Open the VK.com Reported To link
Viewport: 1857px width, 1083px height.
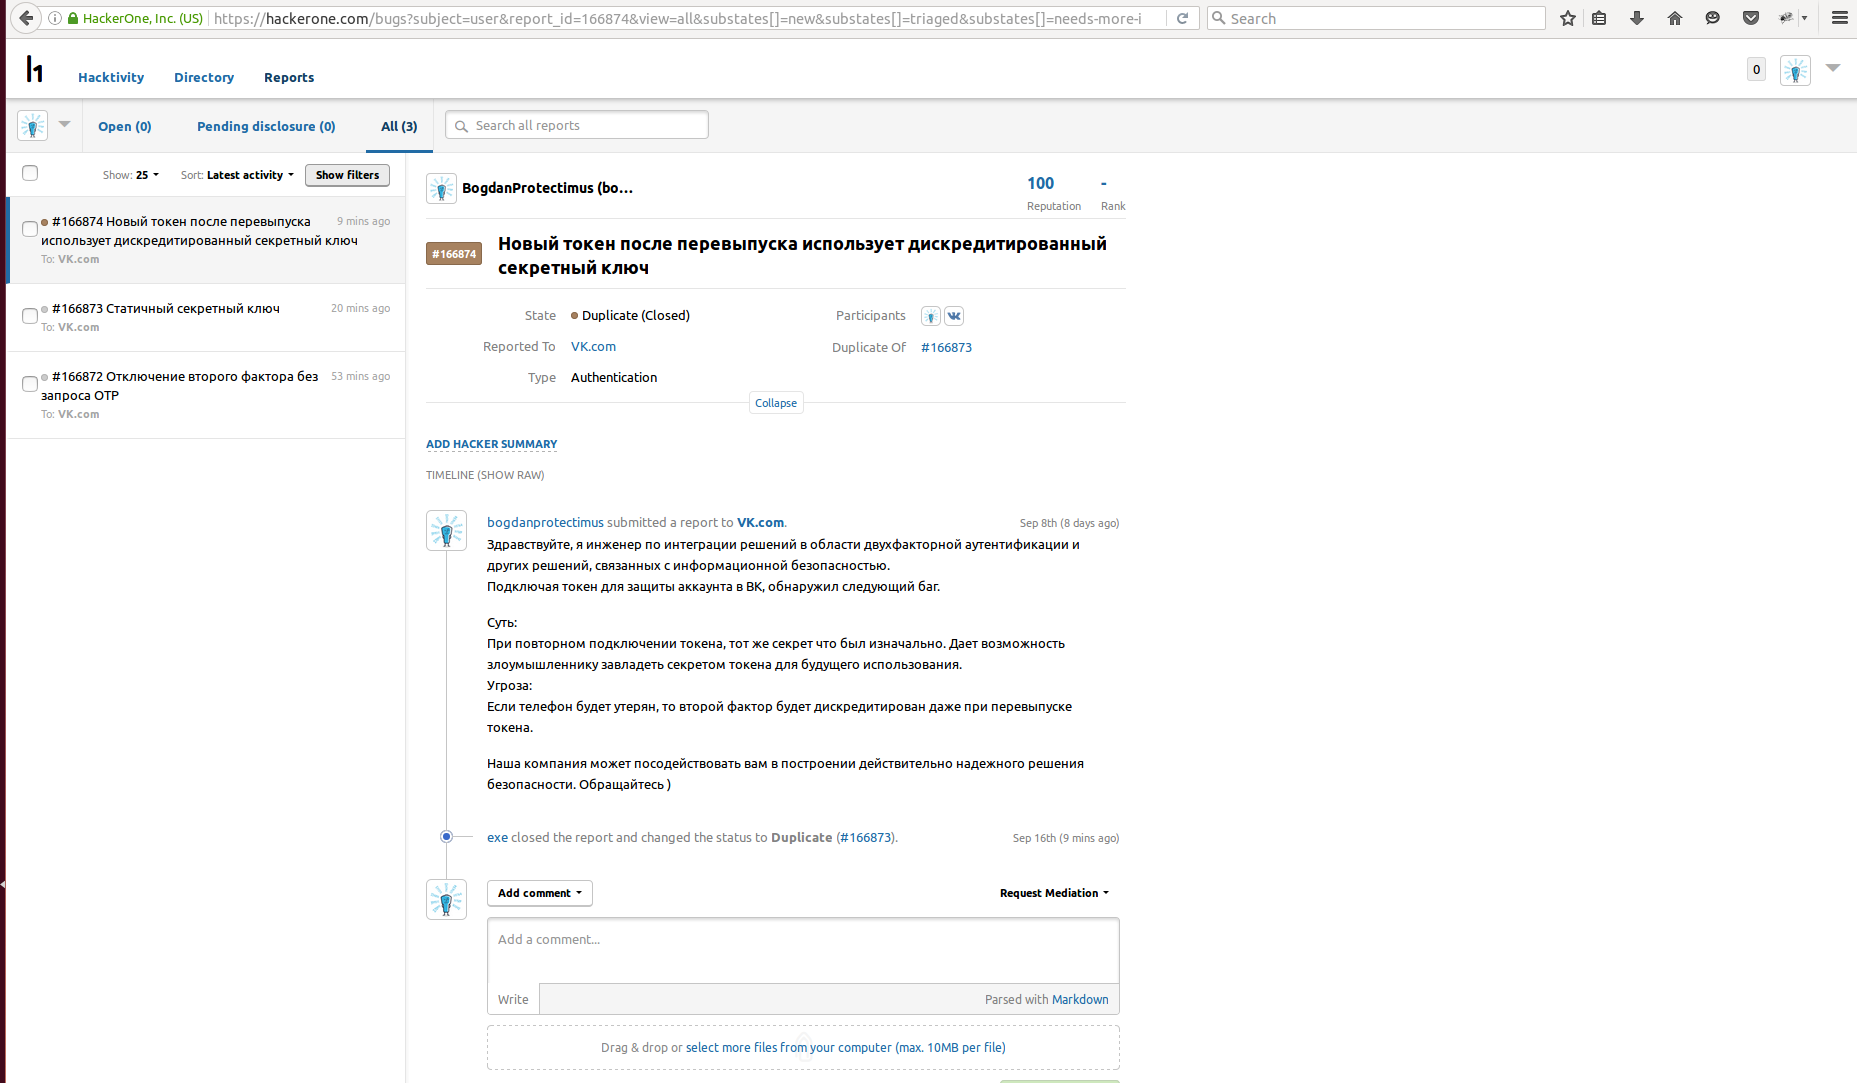pos(593,346)
